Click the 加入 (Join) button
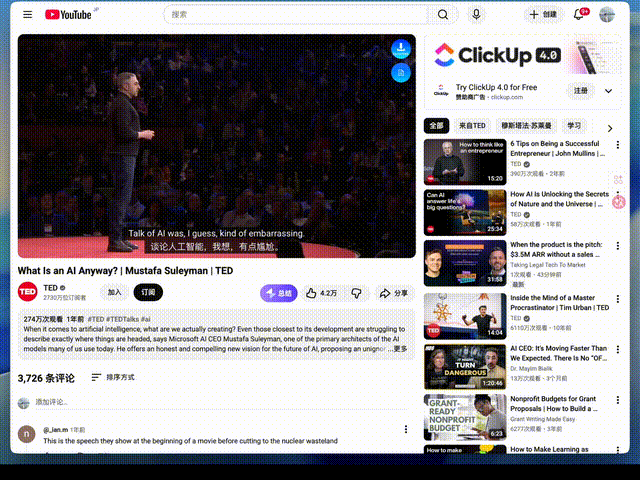The width and height of the screenshot is (640, 480). point(114,292)
